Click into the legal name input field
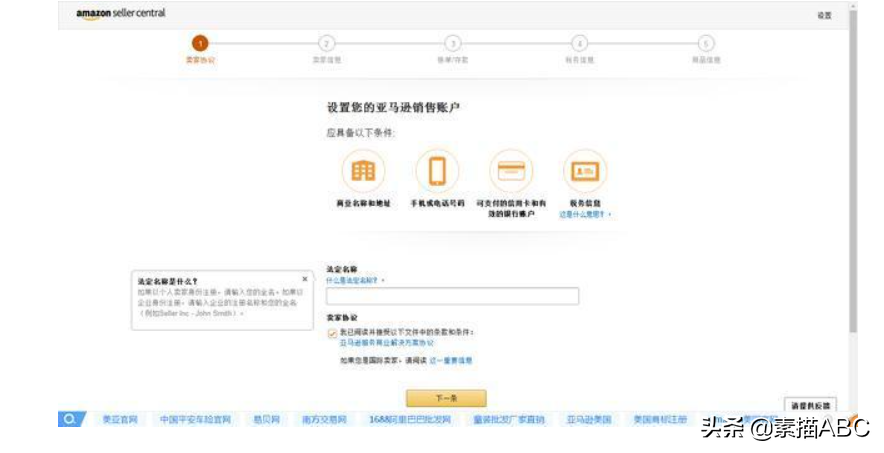The width and height of the screenshot is (884, 453). [452, 296]
